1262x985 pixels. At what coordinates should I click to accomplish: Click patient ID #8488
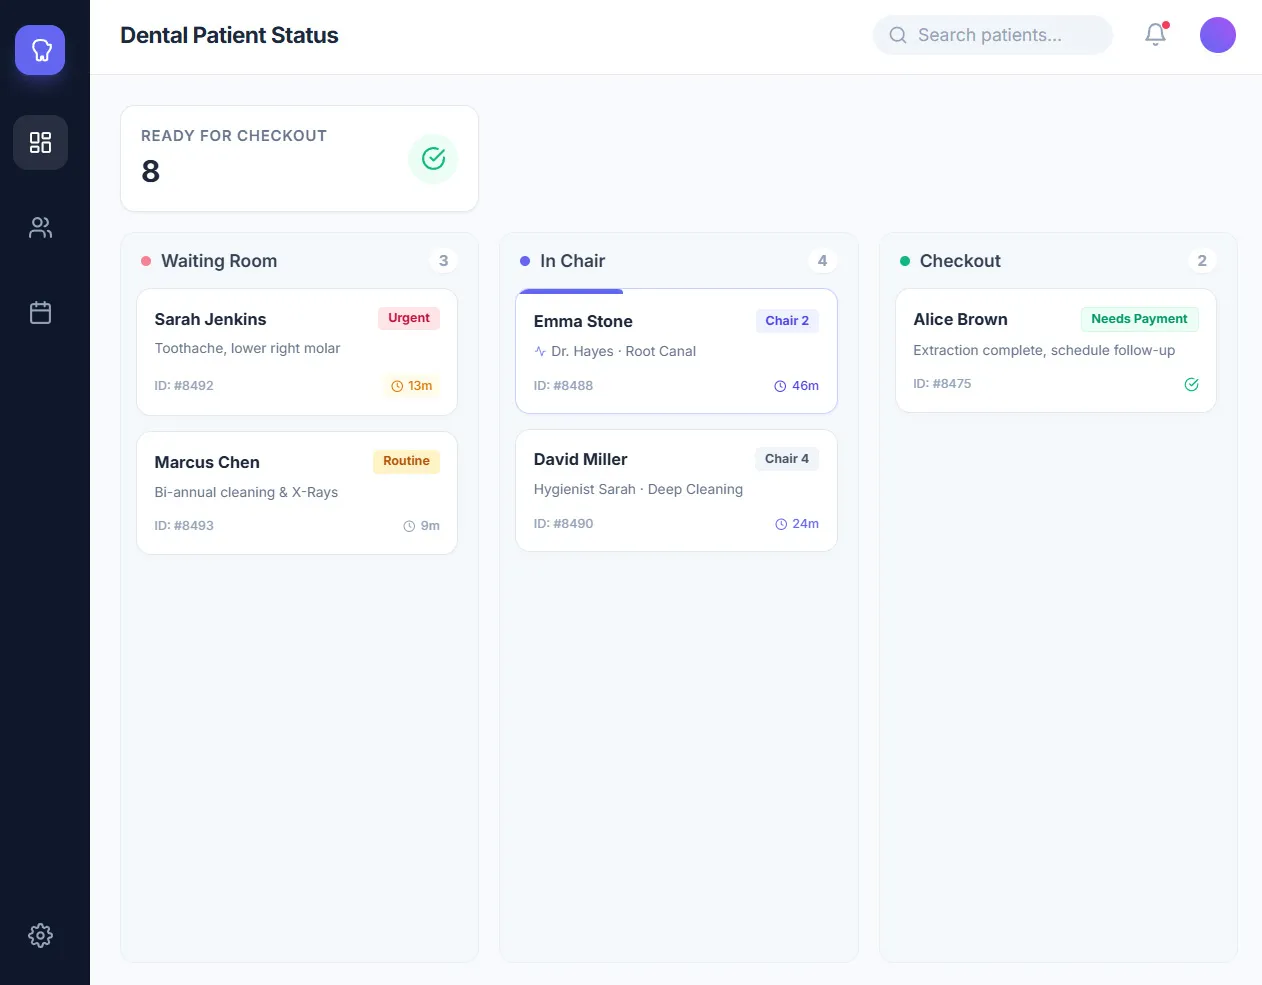pos(563,386)
